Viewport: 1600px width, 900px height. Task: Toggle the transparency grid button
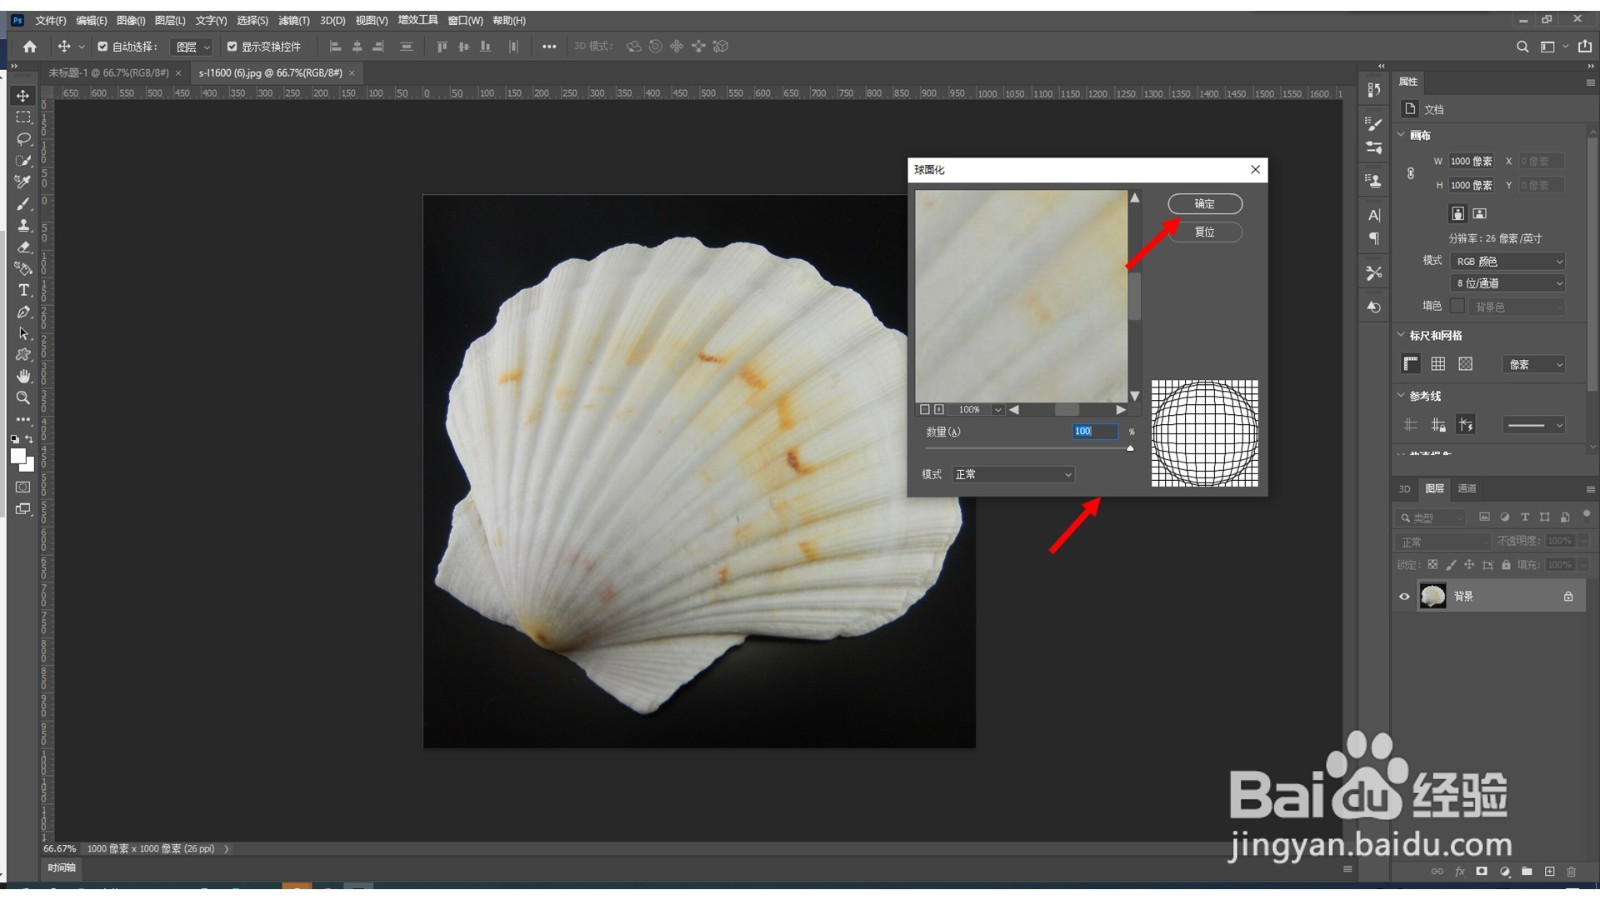(x=1466, y=364)
